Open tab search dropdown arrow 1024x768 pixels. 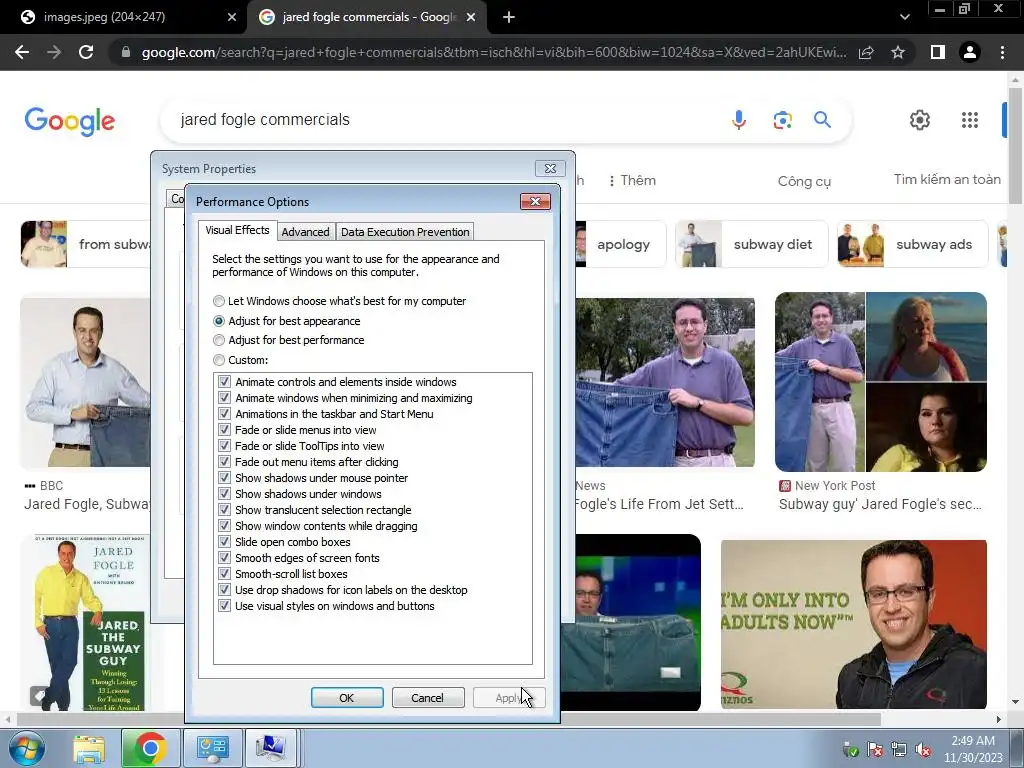click(x=904, y=17)
